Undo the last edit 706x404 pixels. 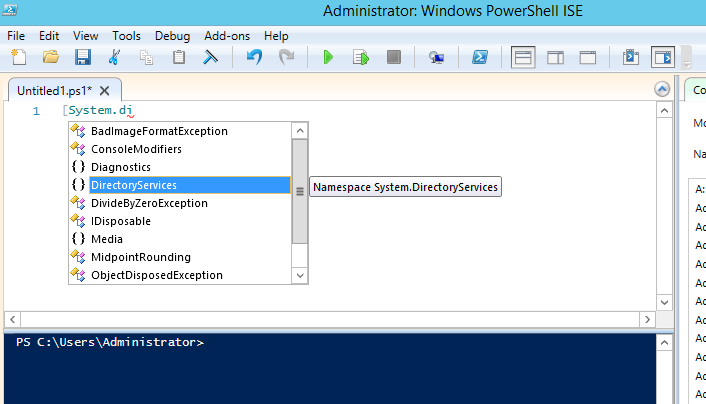pos(254,57)
